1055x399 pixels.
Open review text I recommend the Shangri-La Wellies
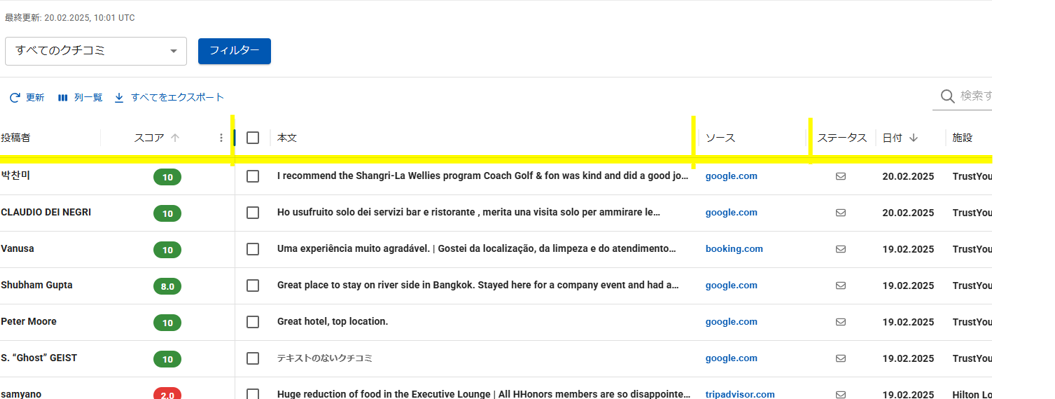(x=483, y=176)
